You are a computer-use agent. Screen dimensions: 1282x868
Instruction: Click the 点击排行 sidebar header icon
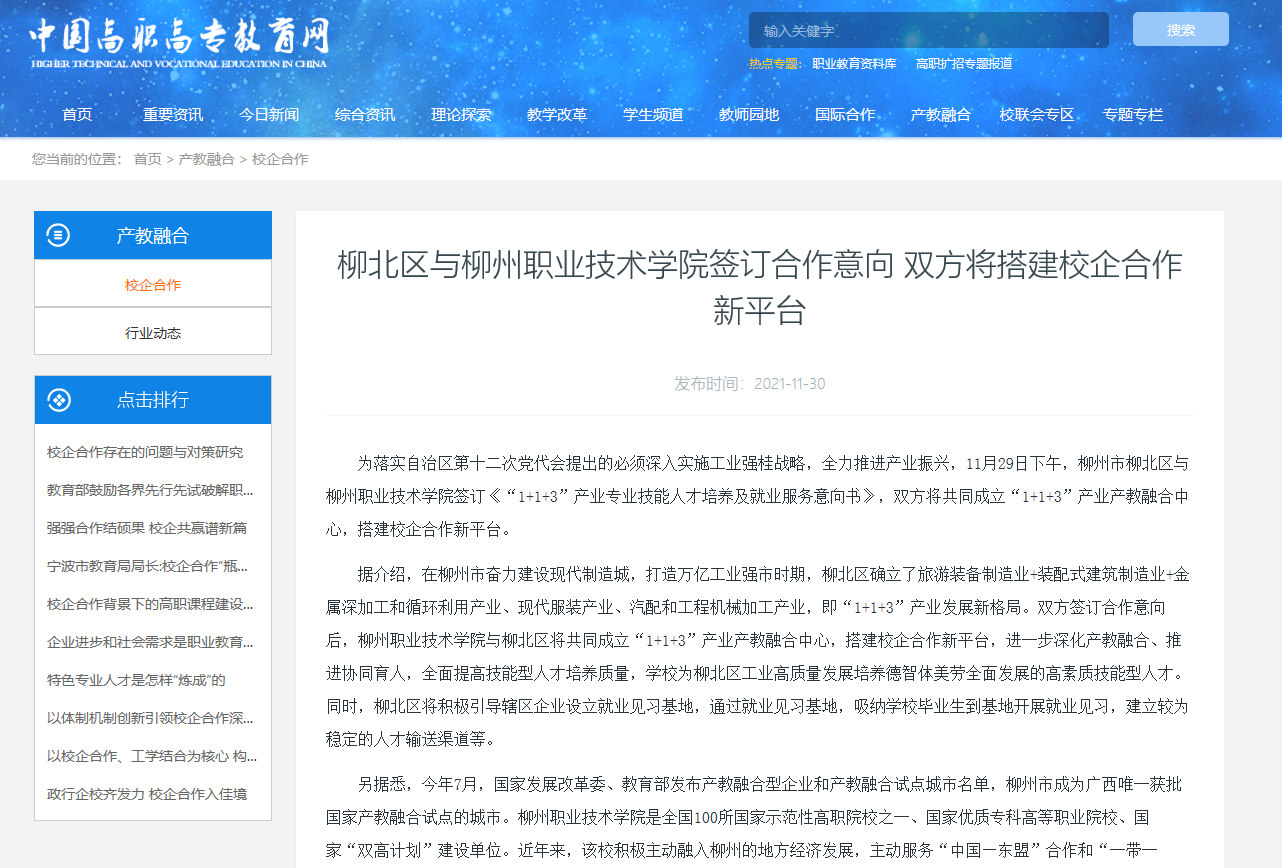59,400
